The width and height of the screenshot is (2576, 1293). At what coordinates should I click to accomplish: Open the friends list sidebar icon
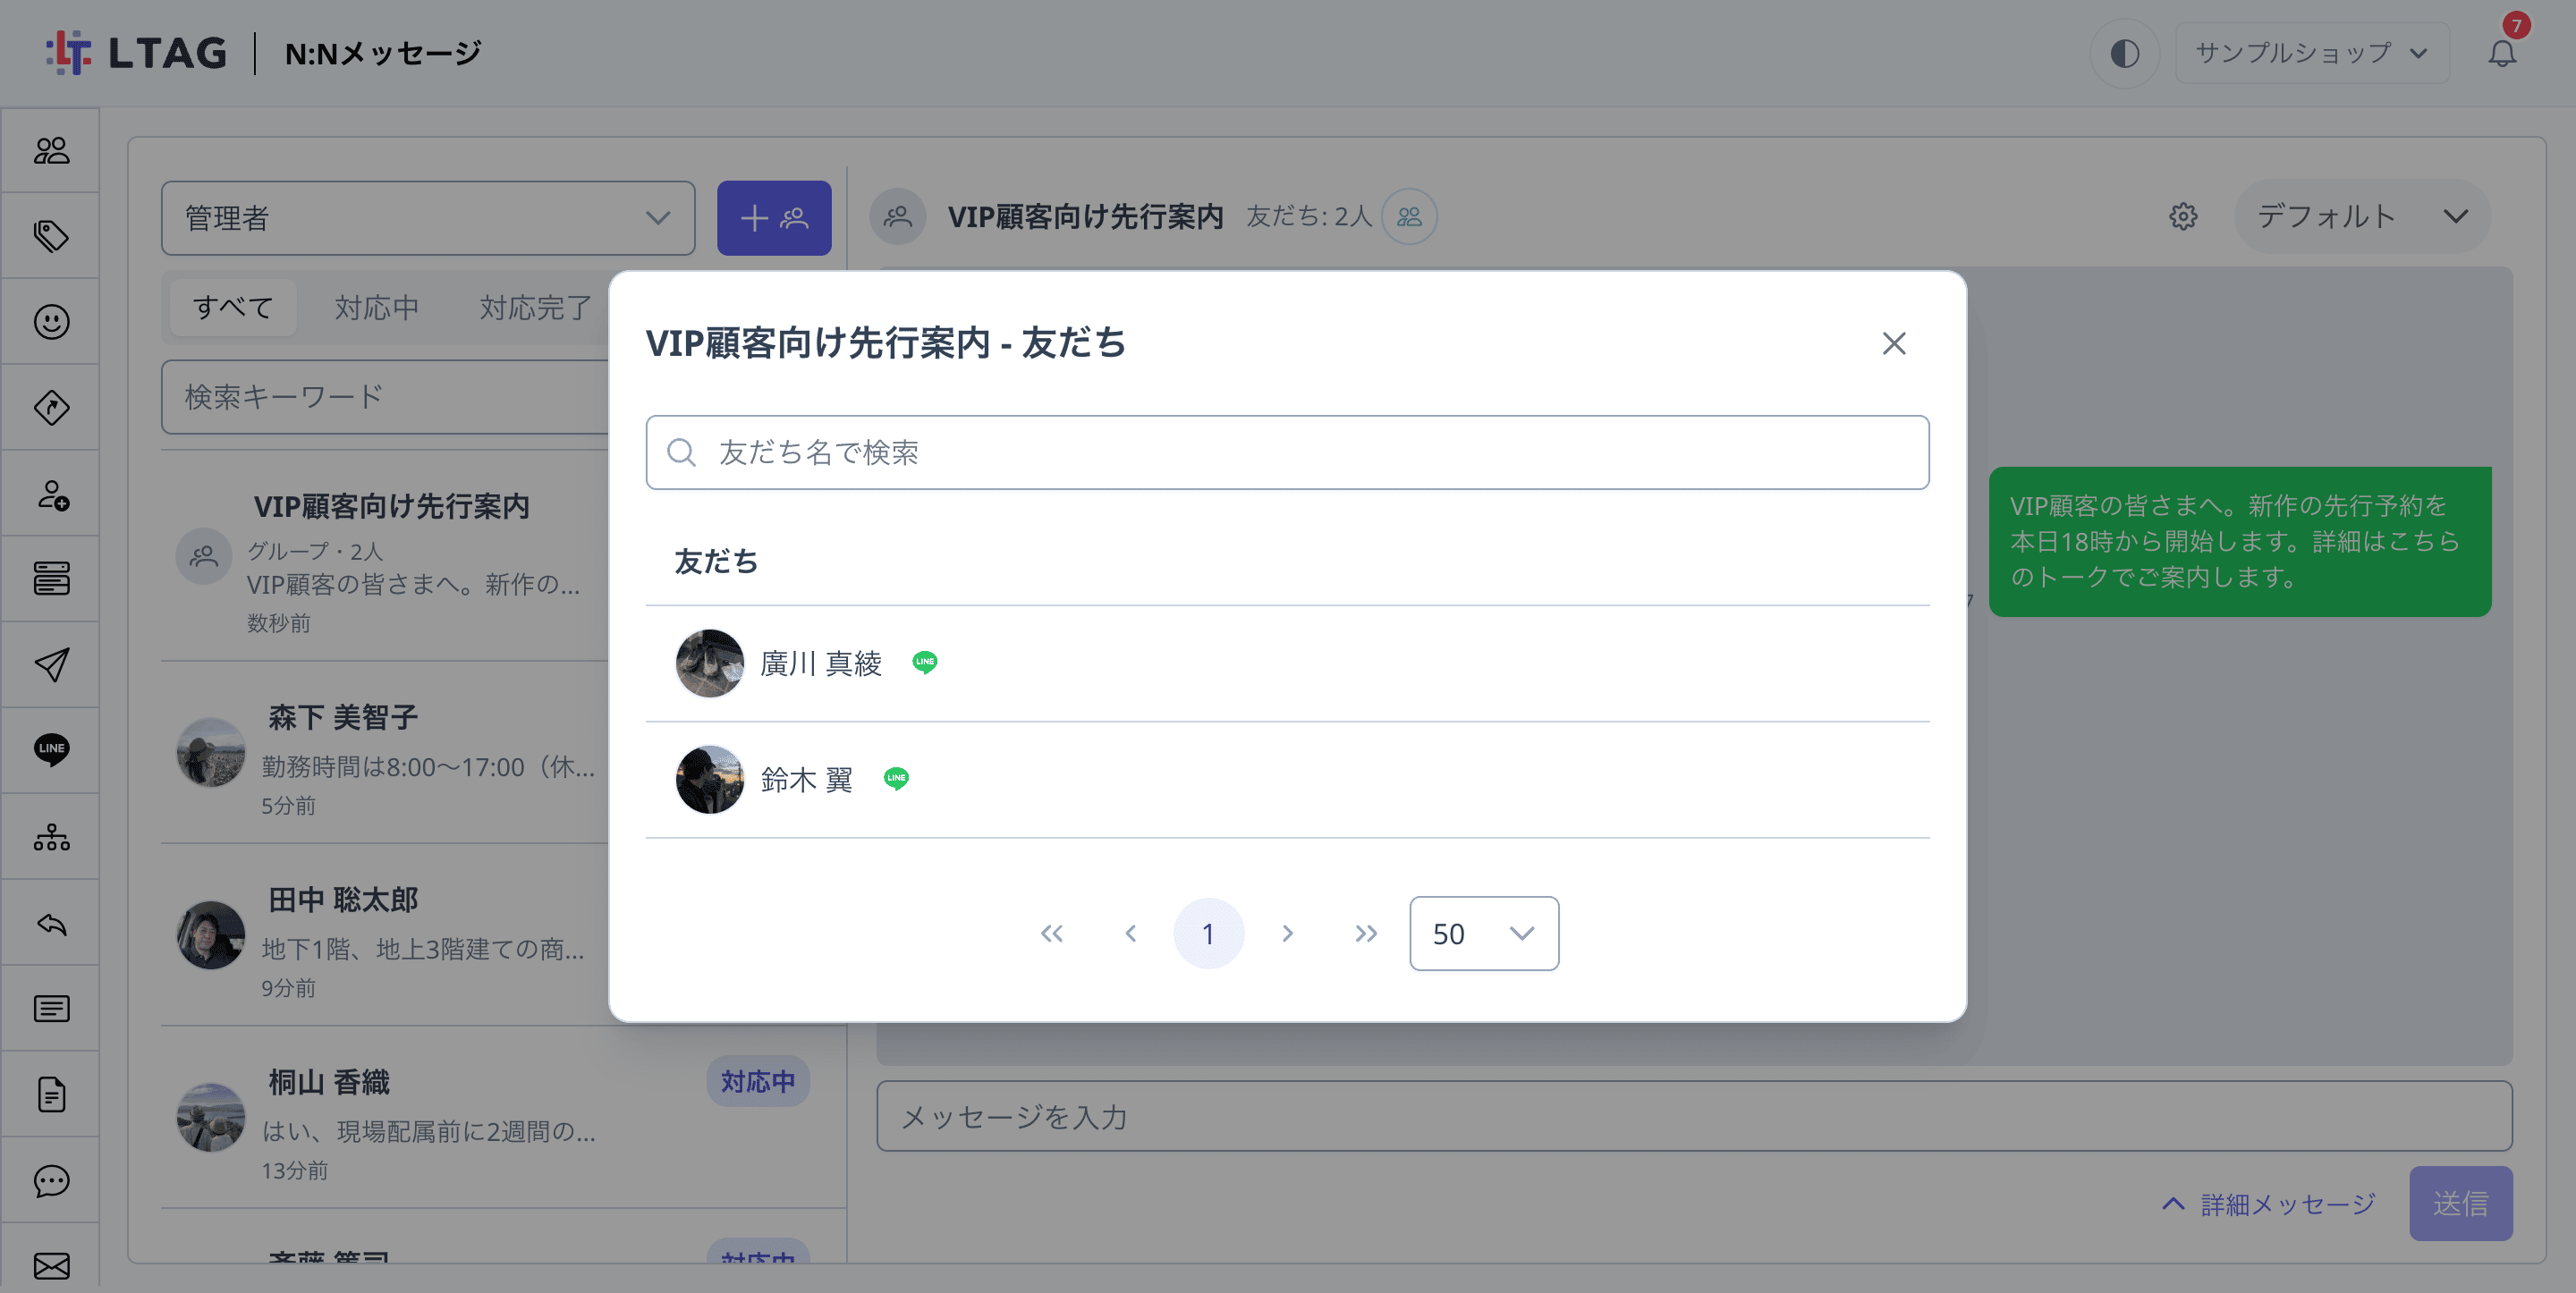tap(51, 150)
